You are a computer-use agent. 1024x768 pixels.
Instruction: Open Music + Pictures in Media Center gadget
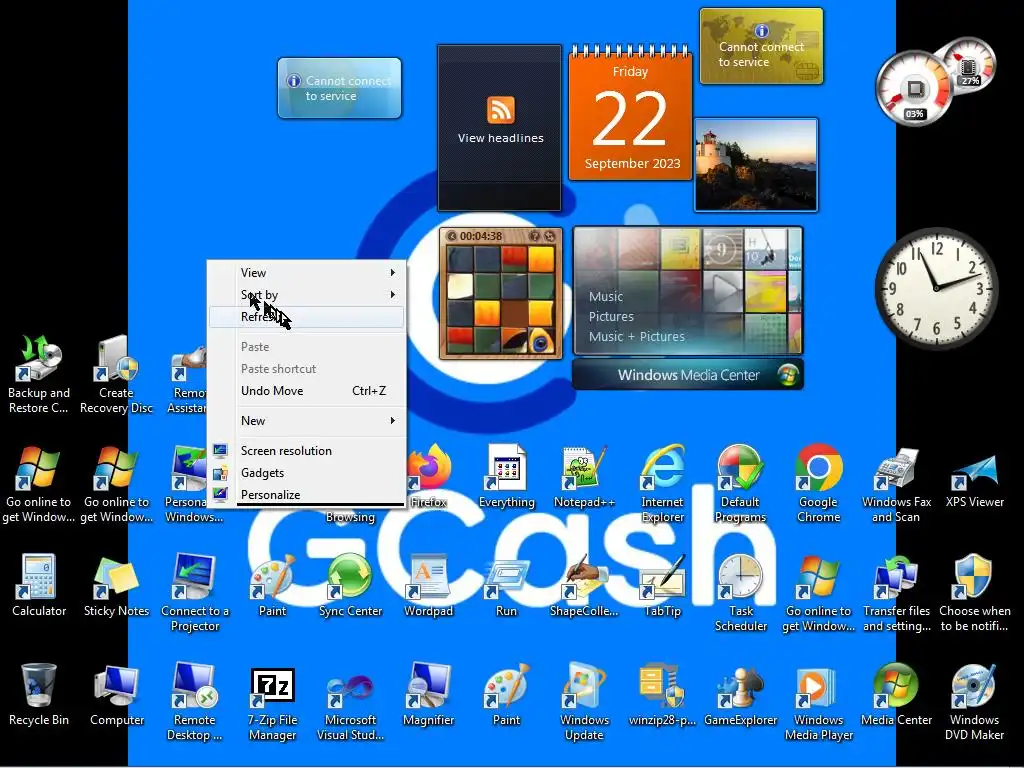(x=637, y=337)
